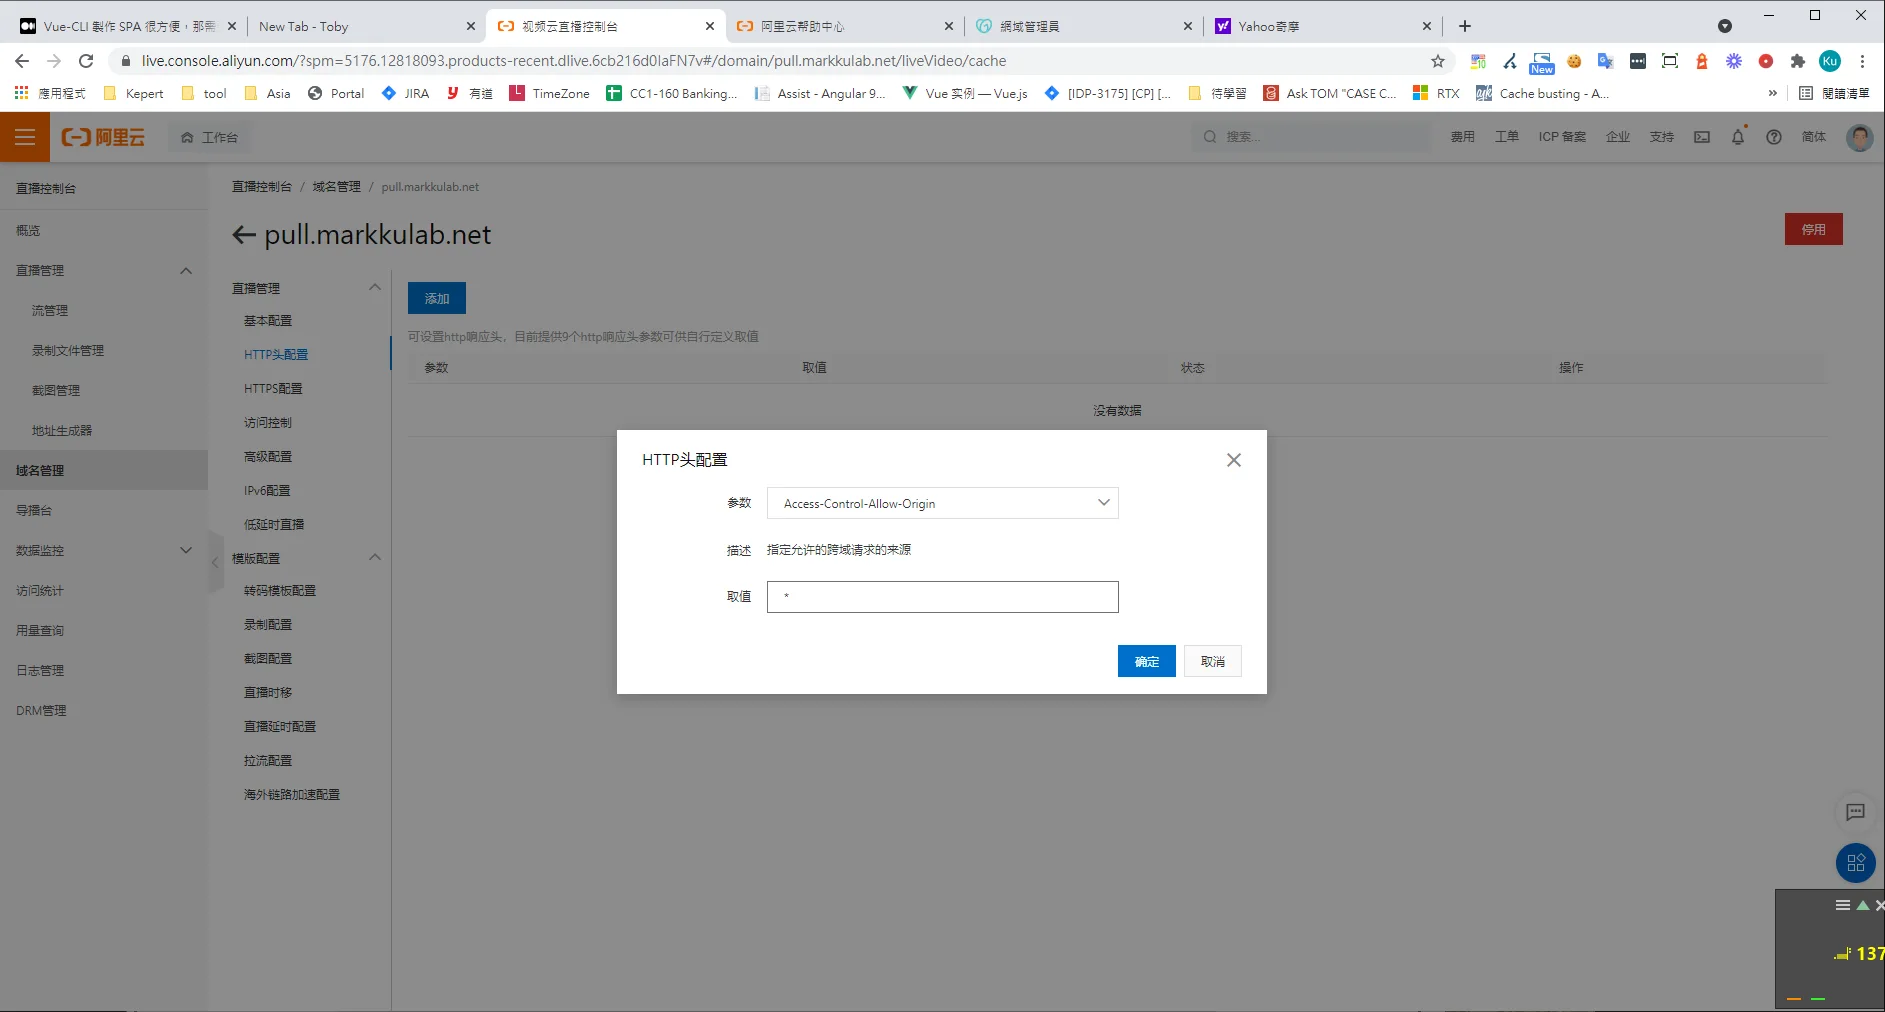Click the user avatar in header
Viewport: 1885px width, 1012px height.
[1859, 137]
